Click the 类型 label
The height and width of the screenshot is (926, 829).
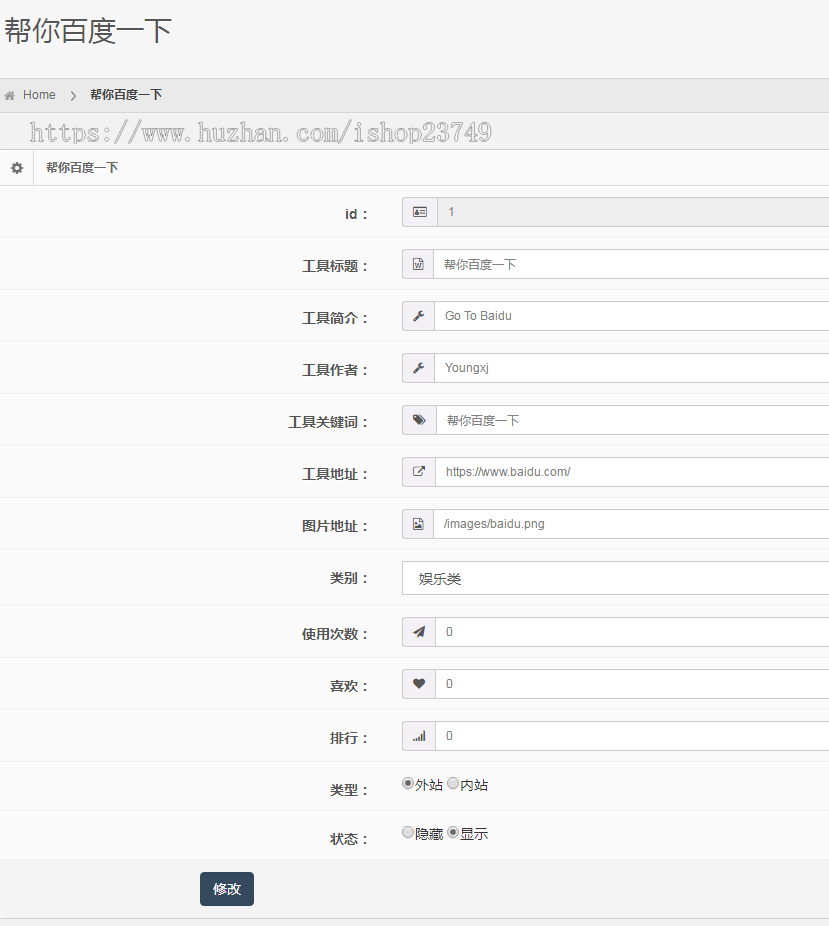coord(348,790)
